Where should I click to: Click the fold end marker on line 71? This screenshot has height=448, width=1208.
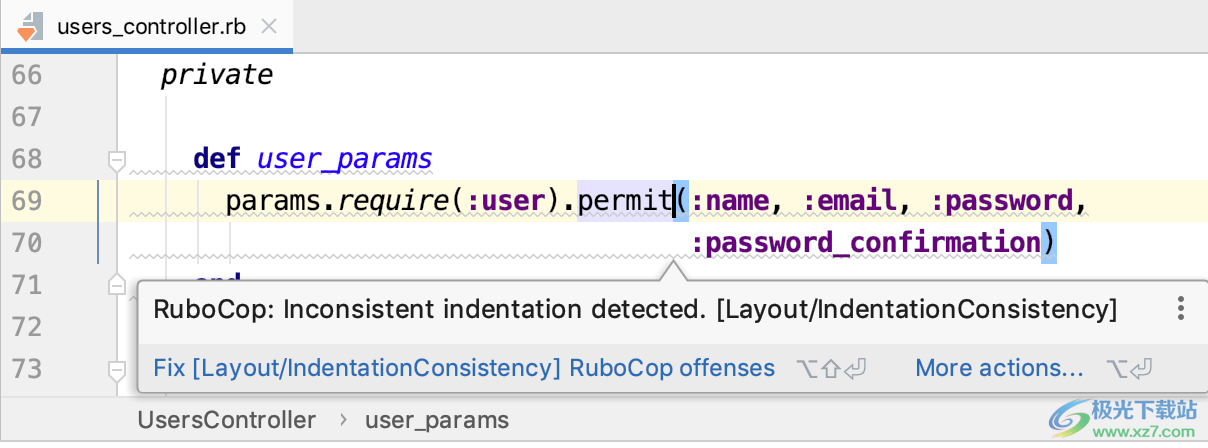pos(117,285)
